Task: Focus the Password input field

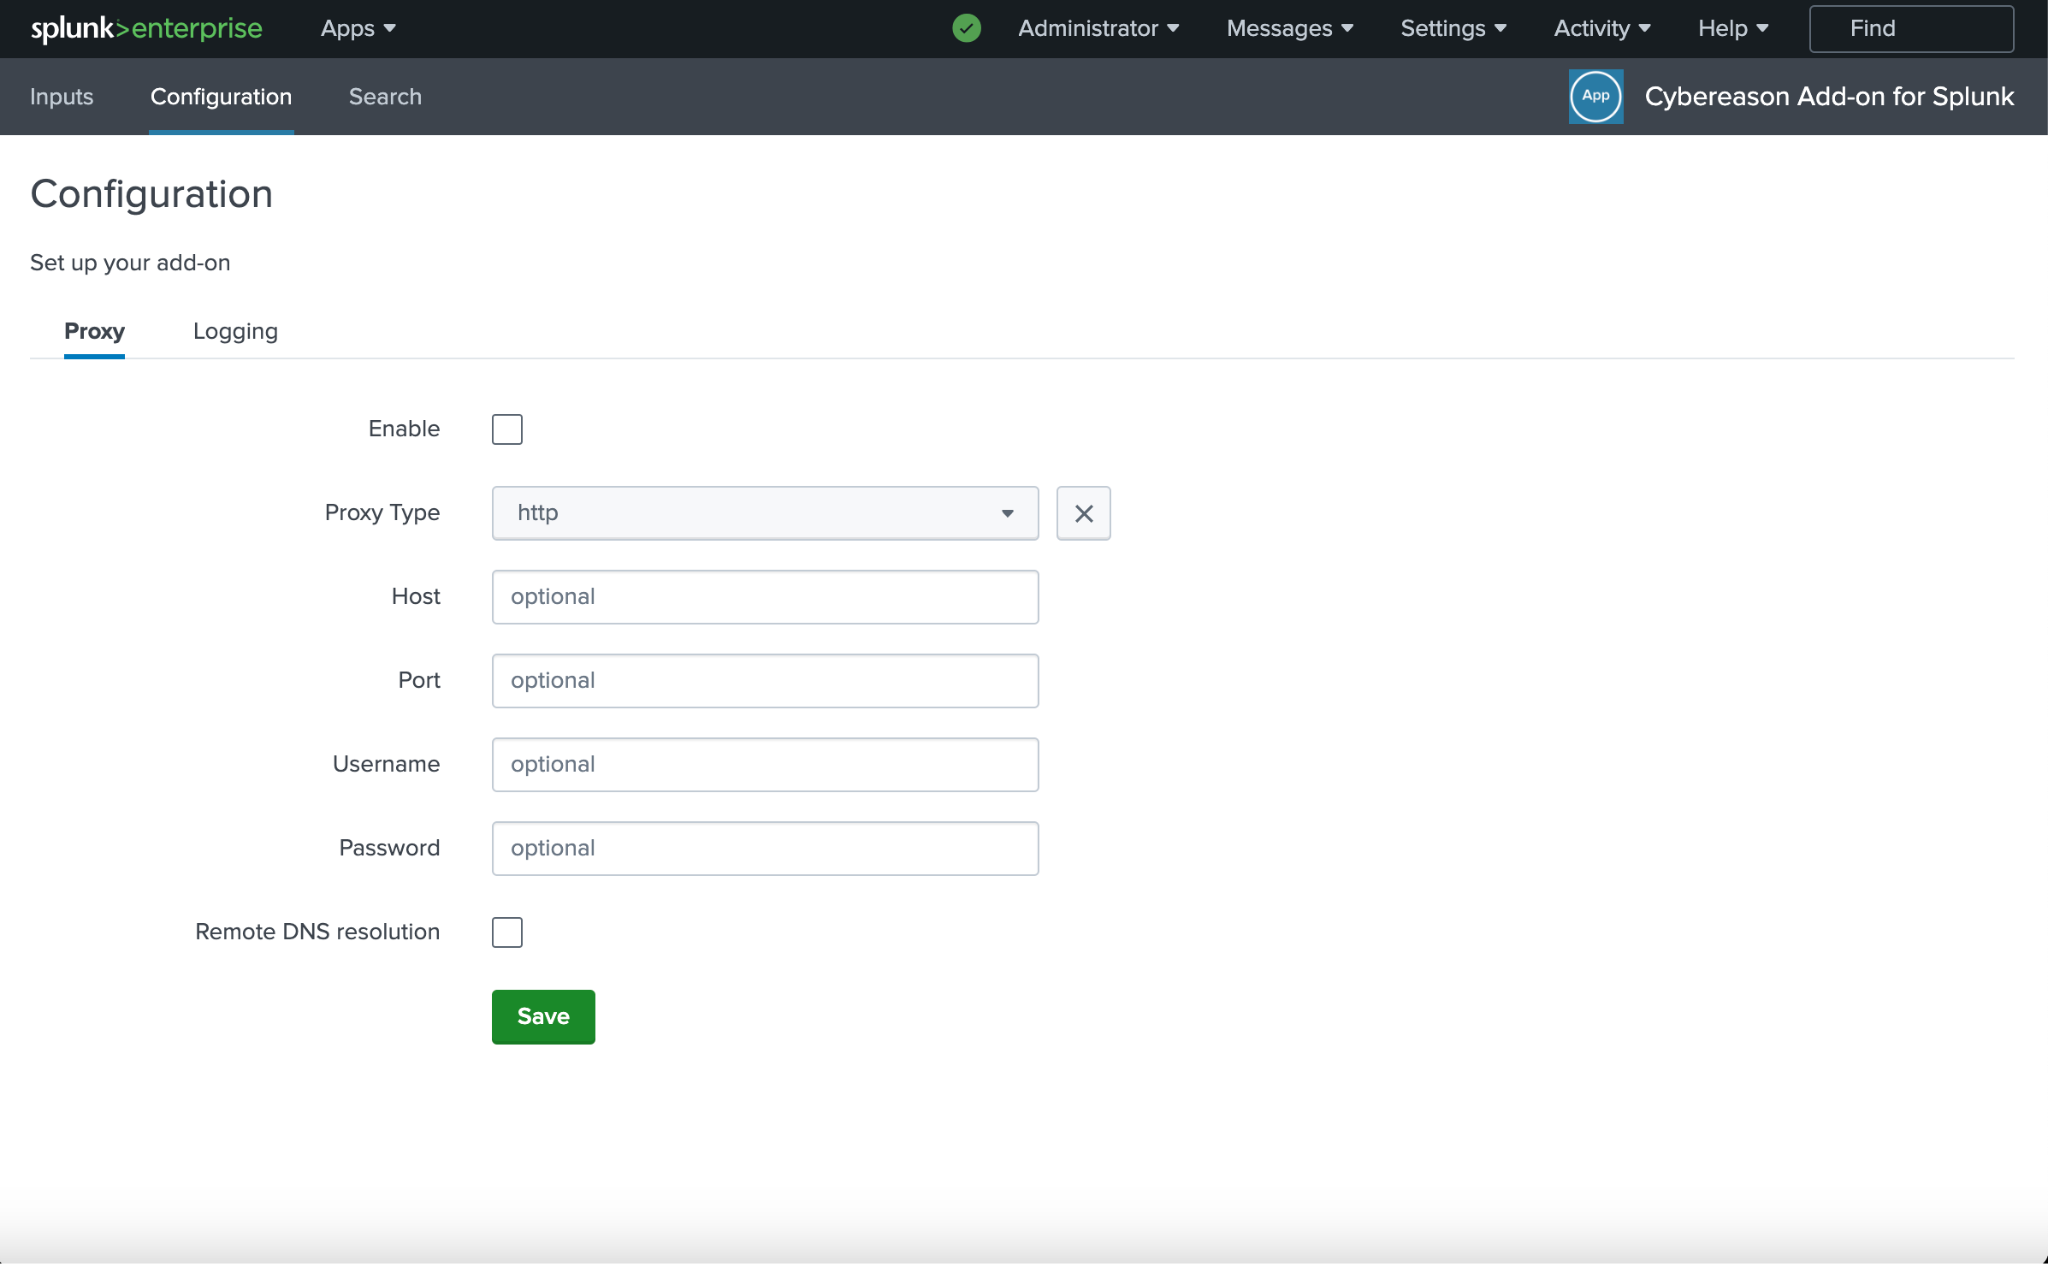Action: click(x=765, y=849)
